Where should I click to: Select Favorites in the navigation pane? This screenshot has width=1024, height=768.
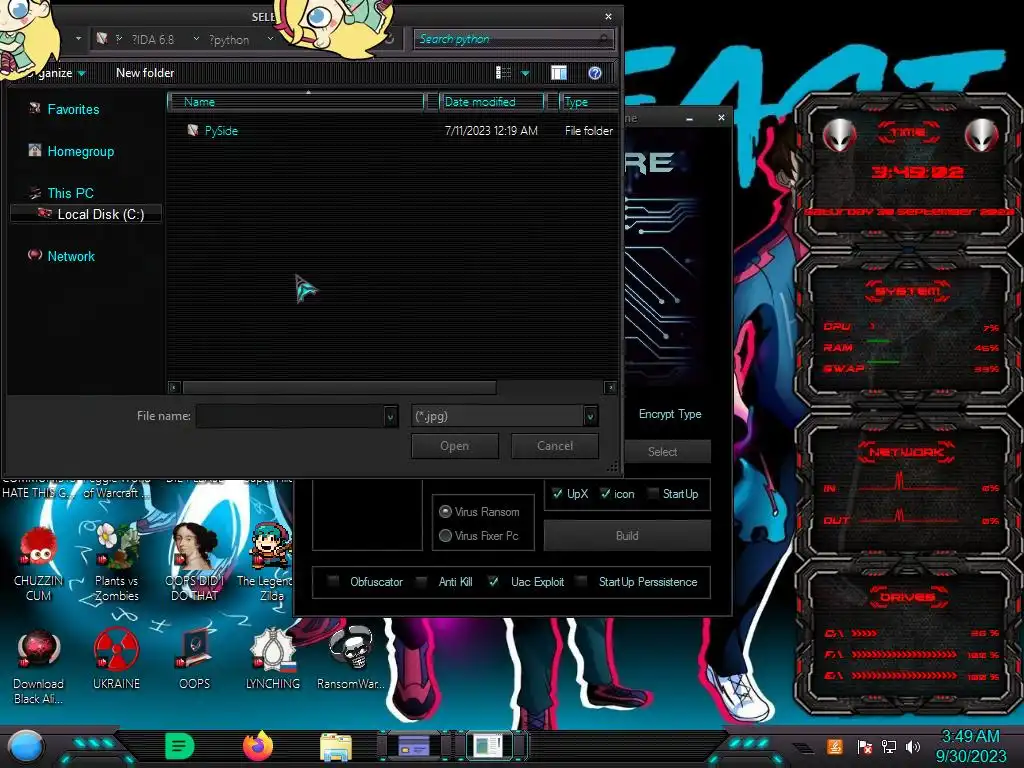click(x=73, y=109)
